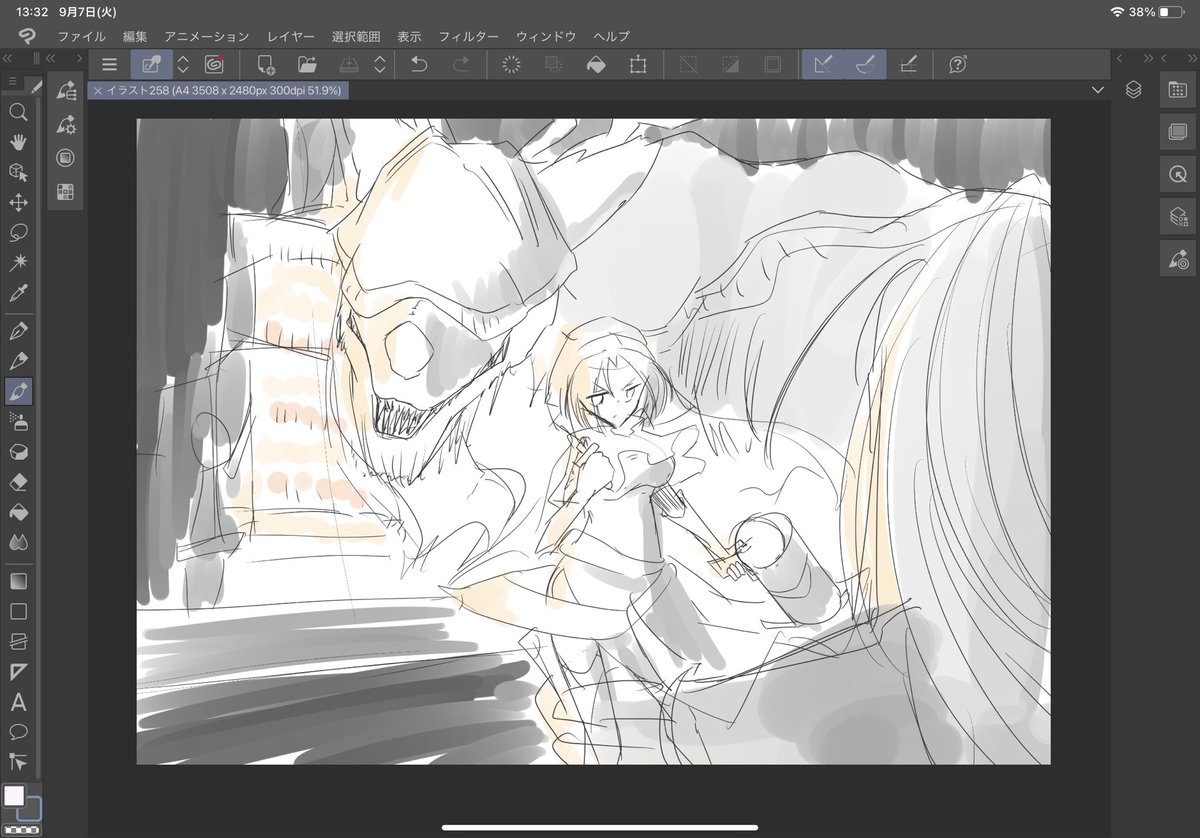The height and width of the screenshot is (838, 1200).
Task: Open the command bar hamburger menu
Action: (109, 64)
